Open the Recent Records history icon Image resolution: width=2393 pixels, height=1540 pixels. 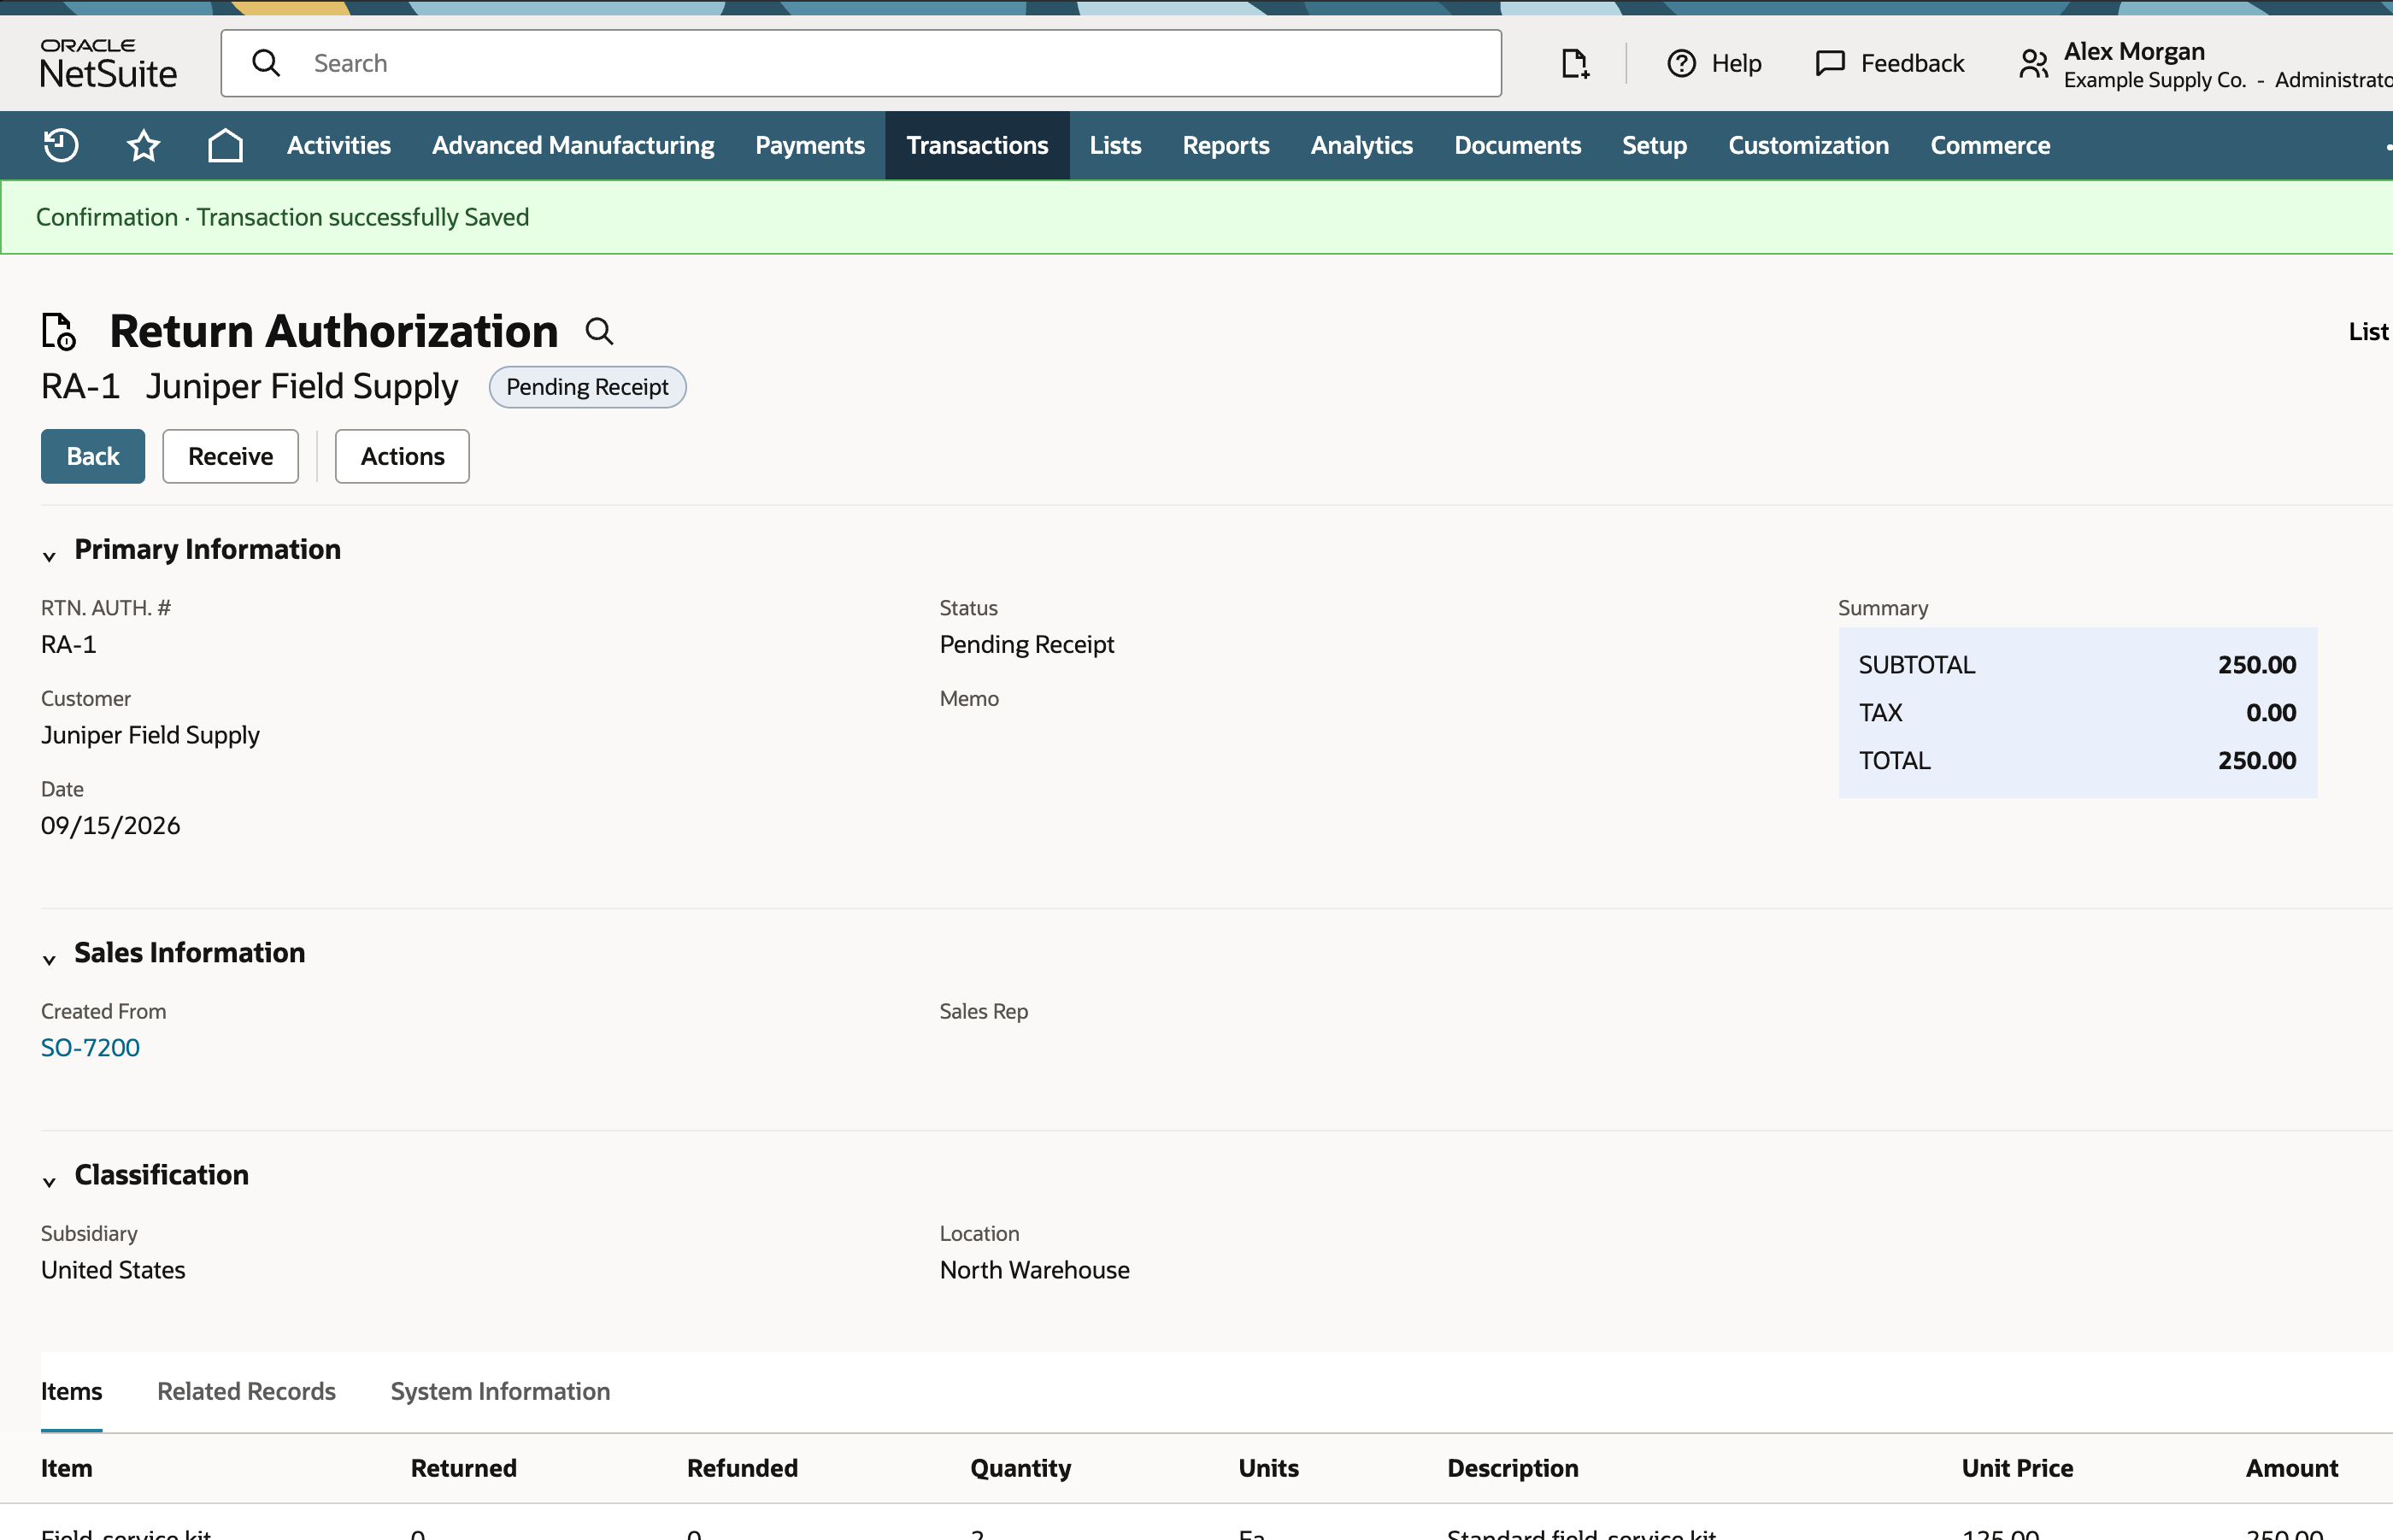click(61, 145)
